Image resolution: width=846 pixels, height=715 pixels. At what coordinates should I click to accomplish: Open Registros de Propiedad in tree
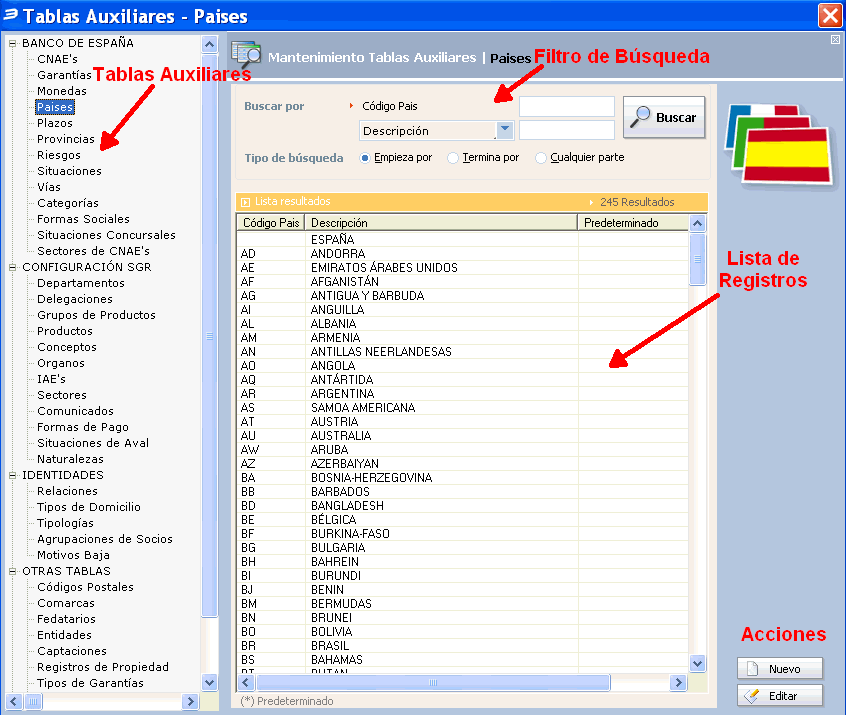click(103, 666)
